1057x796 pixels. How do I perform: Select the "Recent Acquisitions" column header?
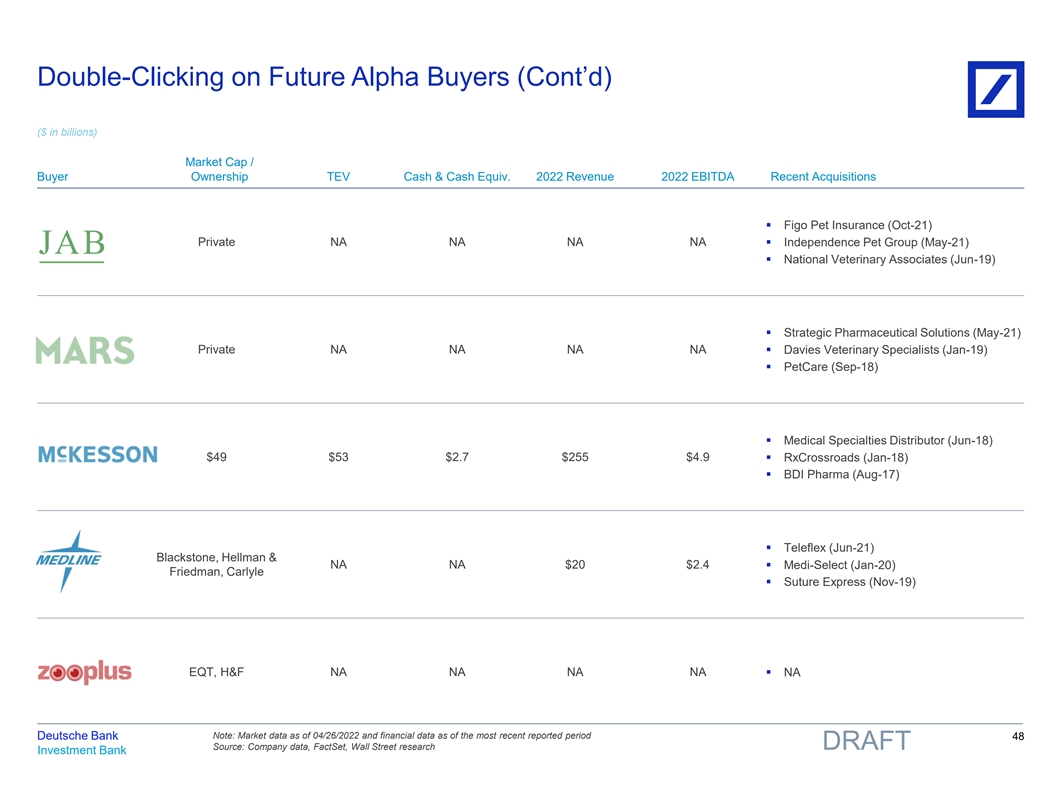pos(823,177)
